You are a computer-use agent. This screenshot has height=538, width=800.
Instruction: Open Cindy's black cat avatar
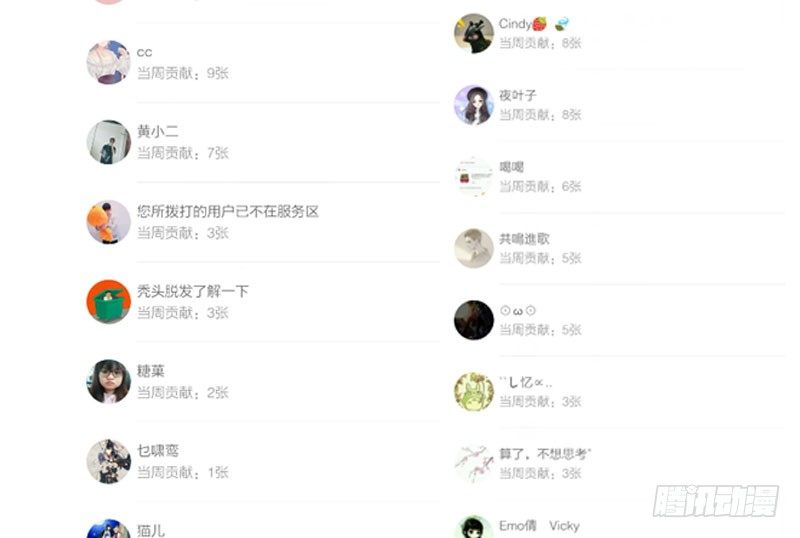pyautogui.click(x=473, y=33)
